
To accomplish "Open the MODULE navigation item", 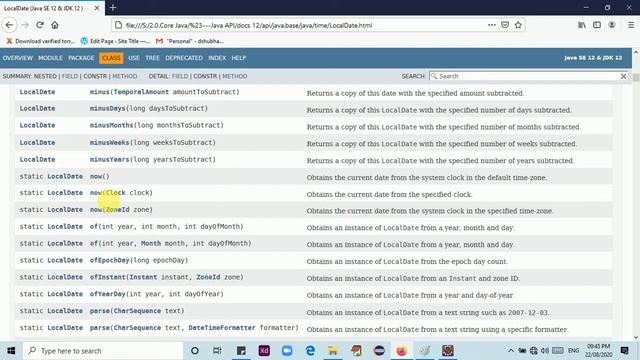I will (x=50, y=58).
